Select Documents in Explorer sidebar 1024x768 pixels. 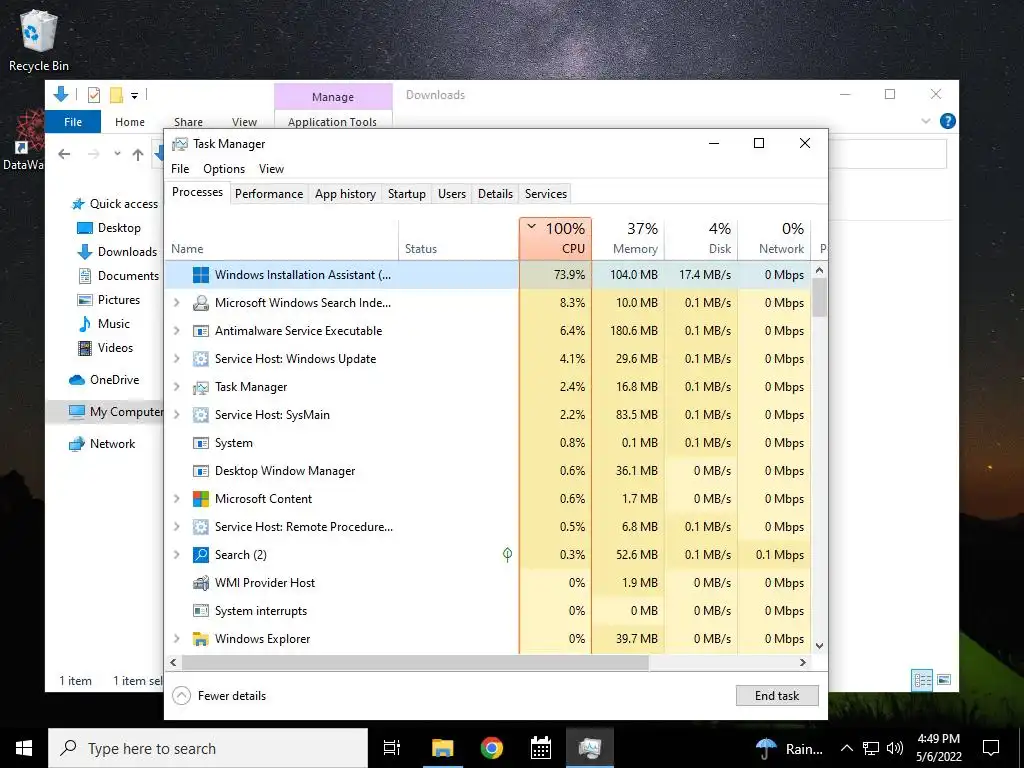tap(118, 276)
